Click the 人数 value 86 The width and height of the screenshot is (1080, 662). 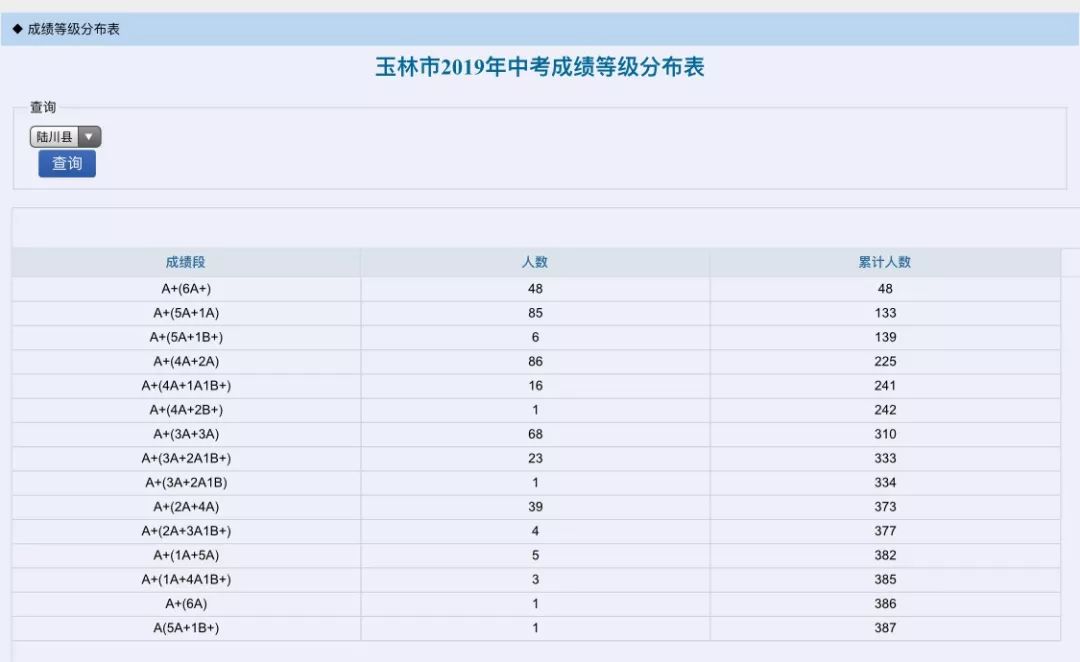(x=535, y=361)
